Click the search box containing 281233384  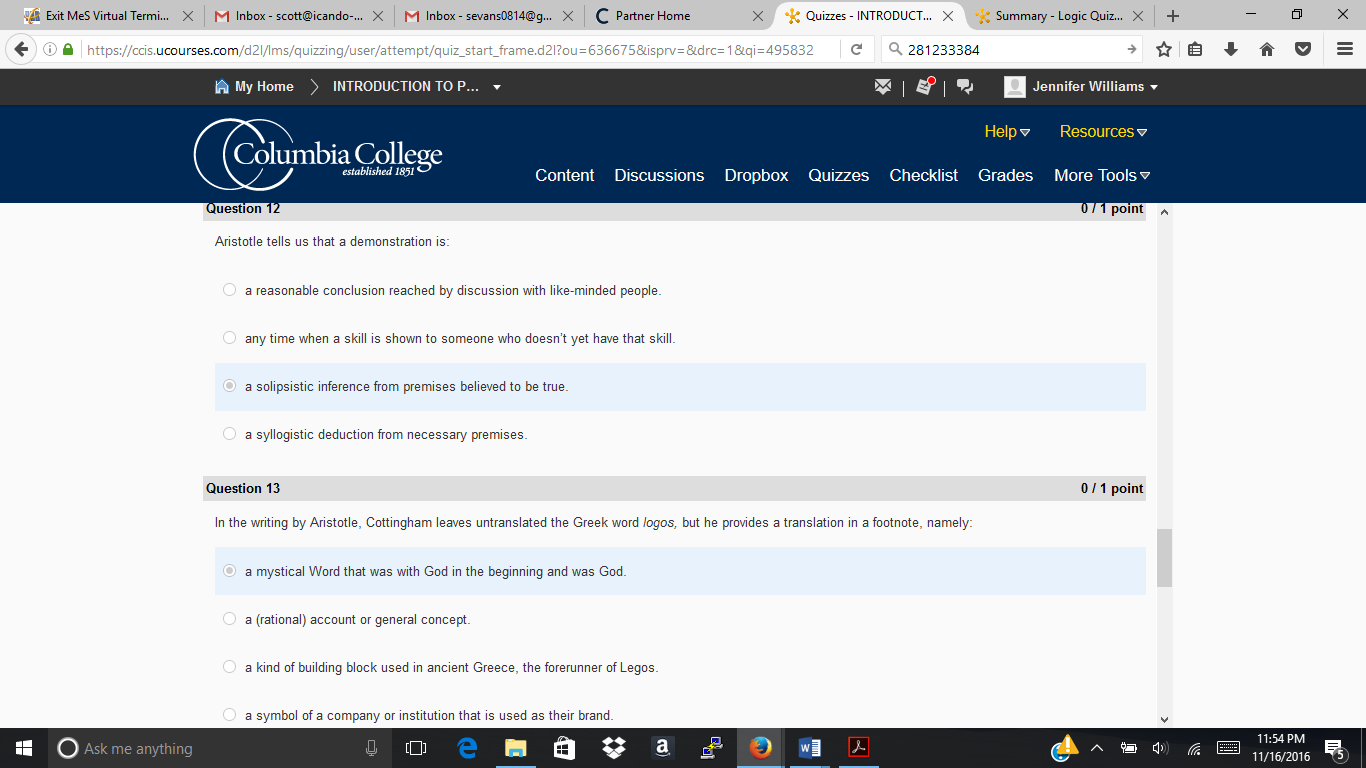(x=1010, y=50)
